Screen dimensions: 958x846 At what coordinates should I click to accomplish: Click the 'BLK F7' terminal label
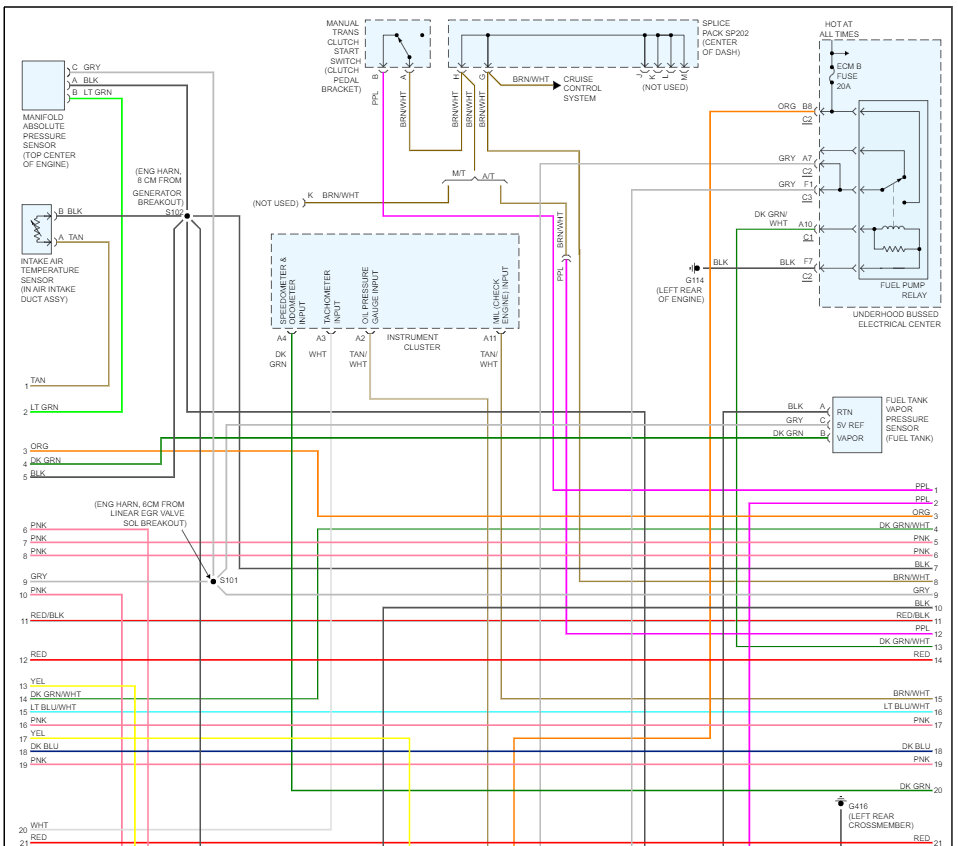tap(796, 262)
